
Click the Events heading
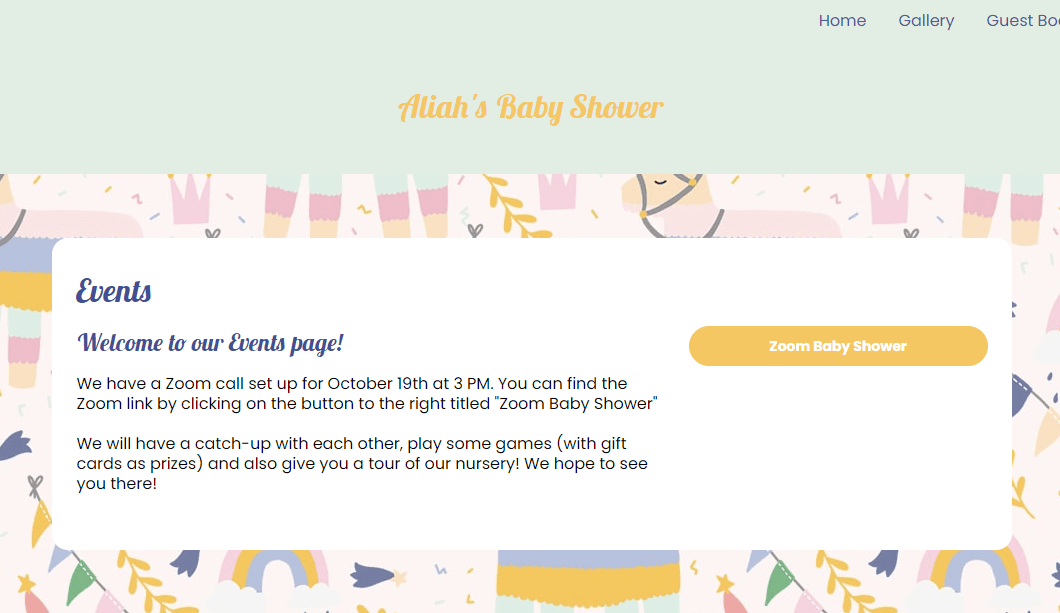(113, 291)
